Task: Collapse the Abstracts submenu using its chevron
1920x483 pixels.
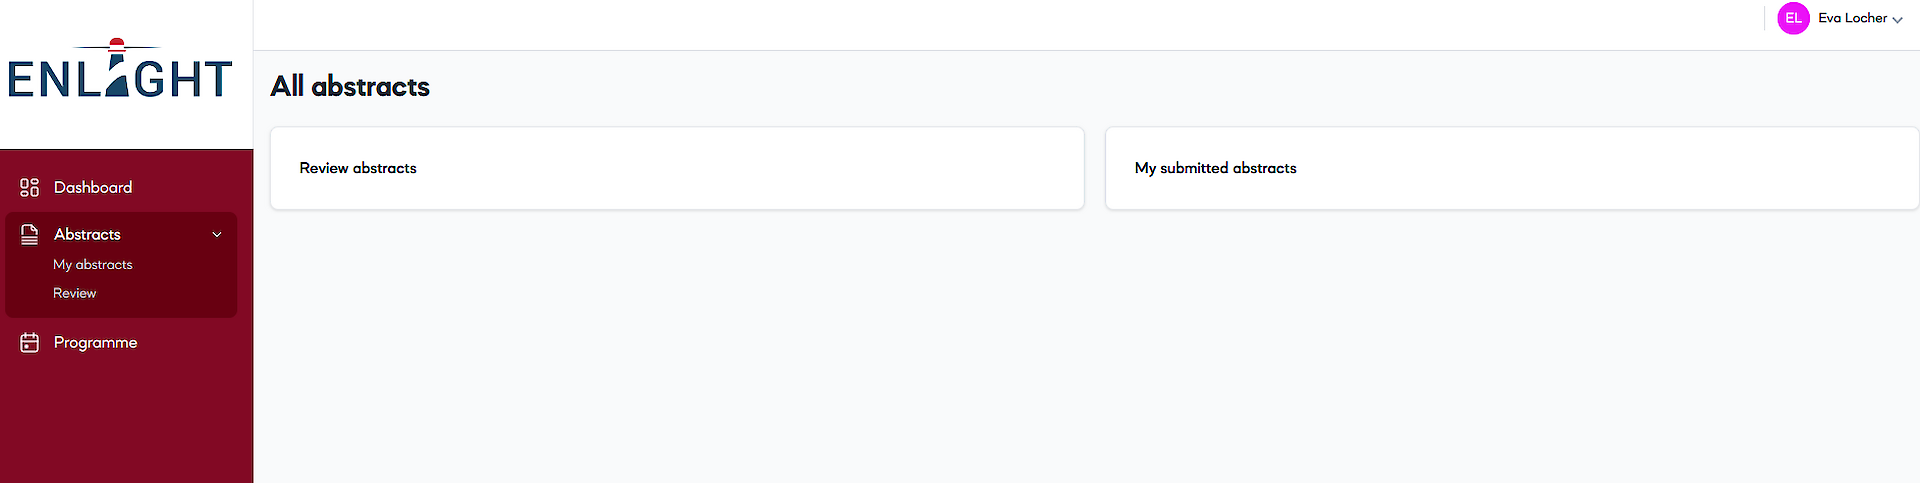Action: (217, 235)
